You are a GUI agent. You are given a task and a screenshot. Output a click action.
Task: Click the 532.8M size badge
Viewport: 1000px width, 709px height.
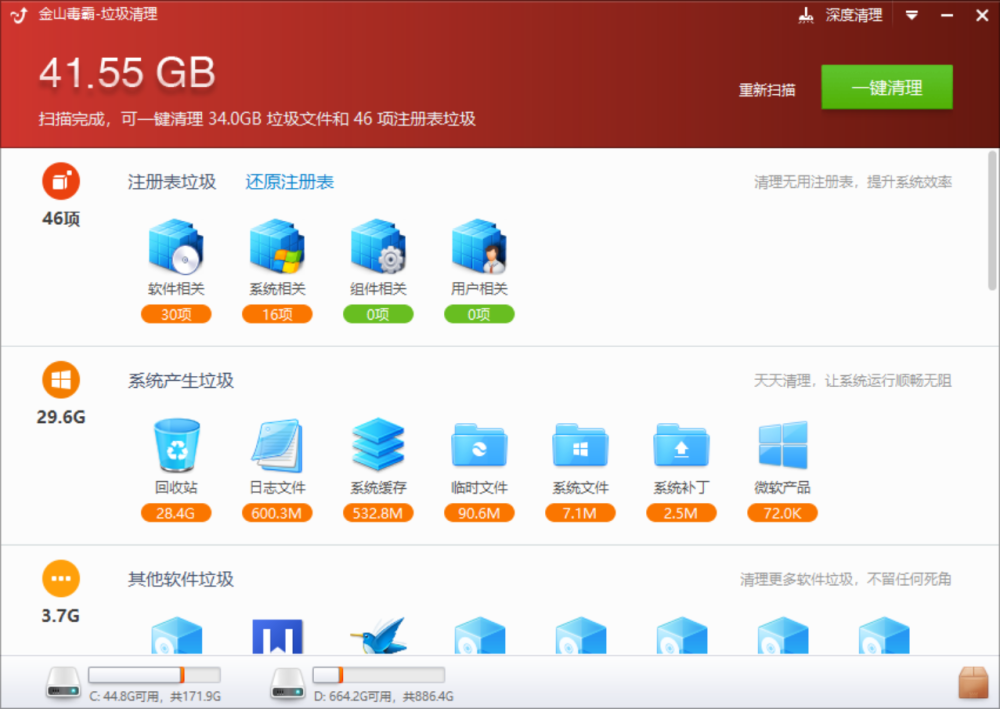pos(378,513)
